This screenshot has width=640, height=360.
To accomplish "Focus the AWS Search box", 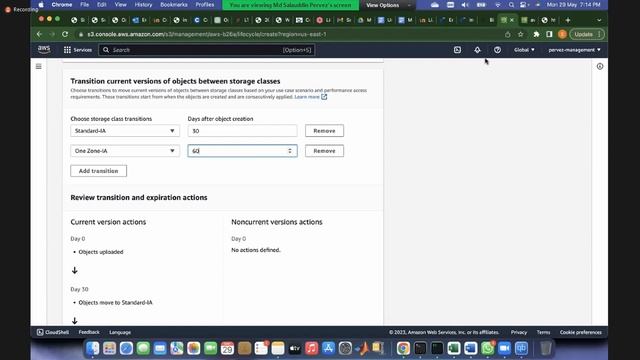I will [x=207, y=50].
